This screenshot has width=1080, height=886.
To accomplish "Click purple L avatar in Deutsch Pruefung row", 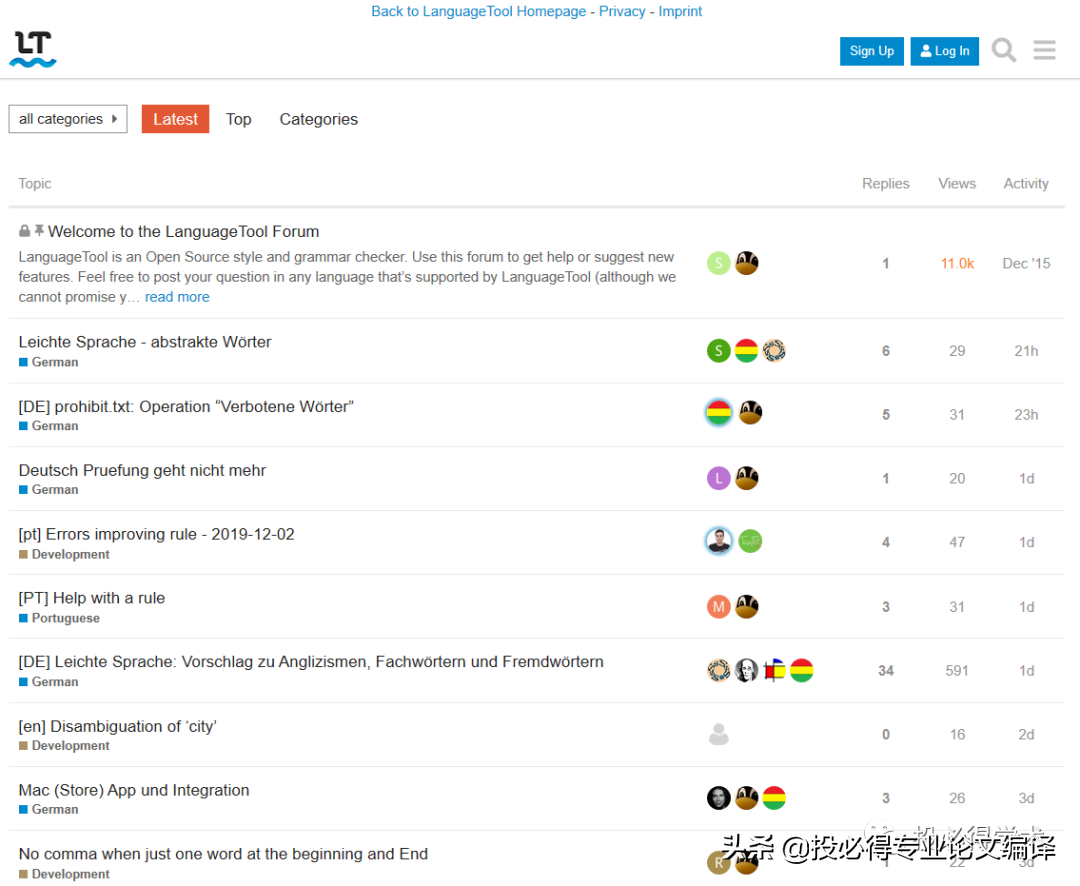I will click(718, 478).
